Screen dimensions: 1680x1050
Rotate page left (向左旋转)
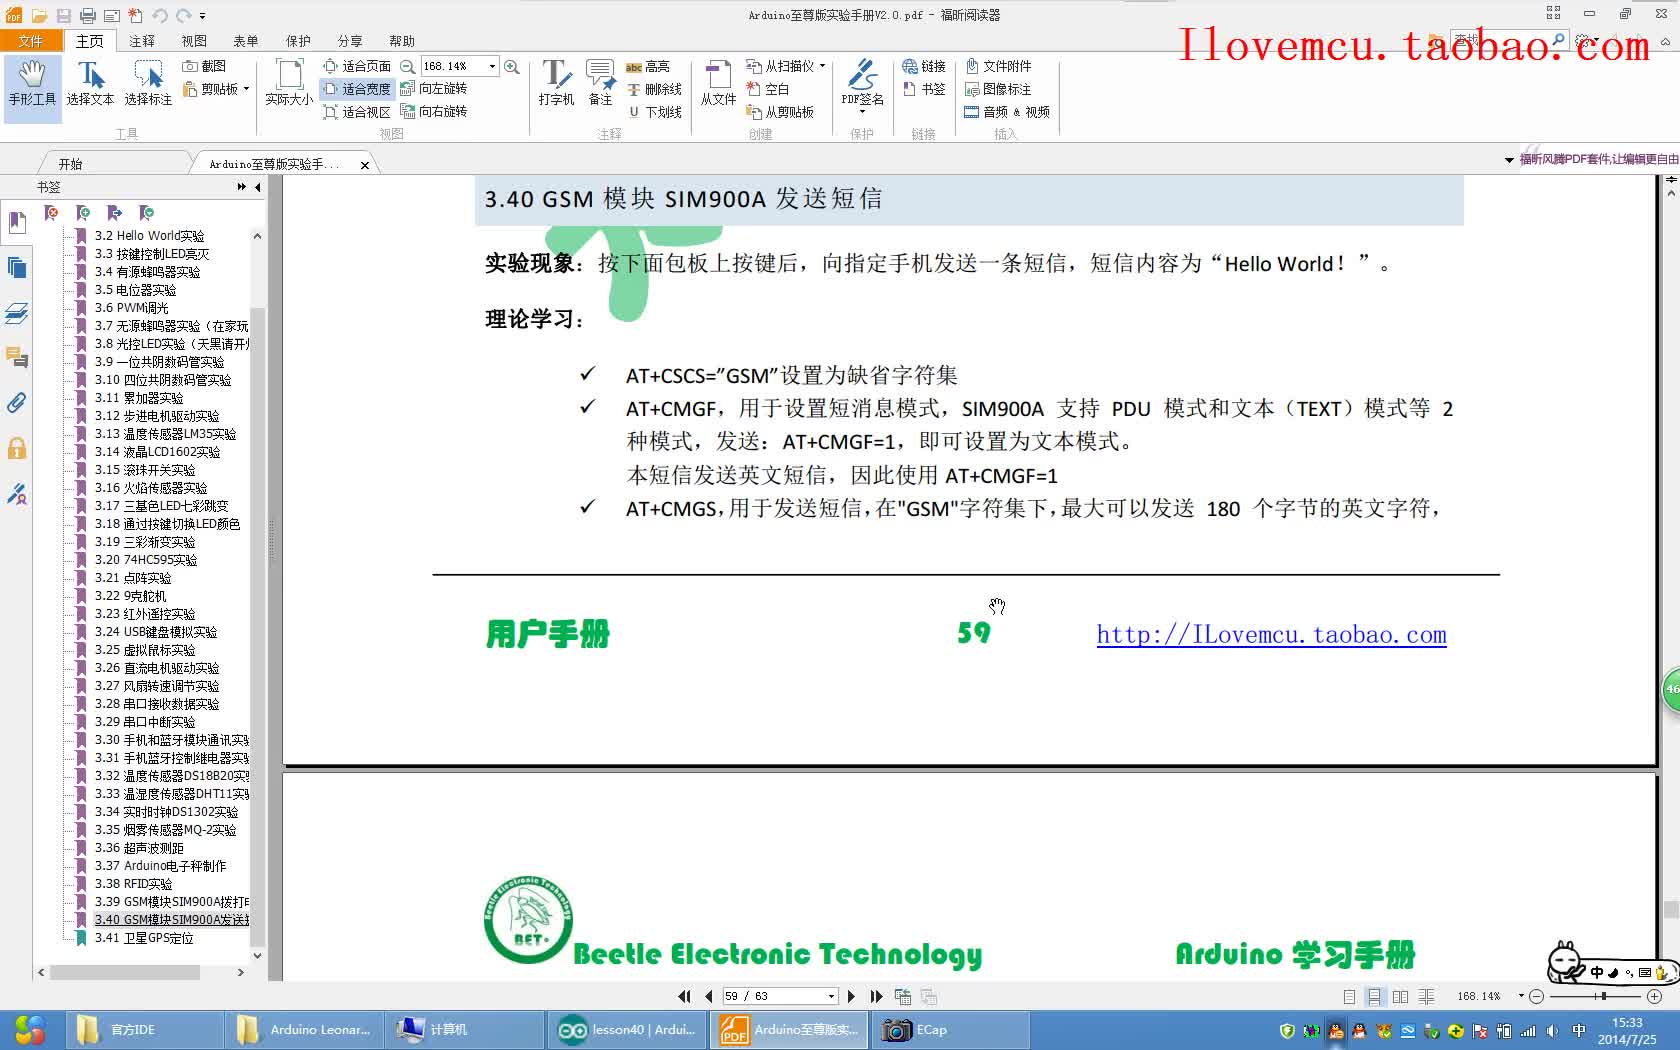(x=434, y=89)
